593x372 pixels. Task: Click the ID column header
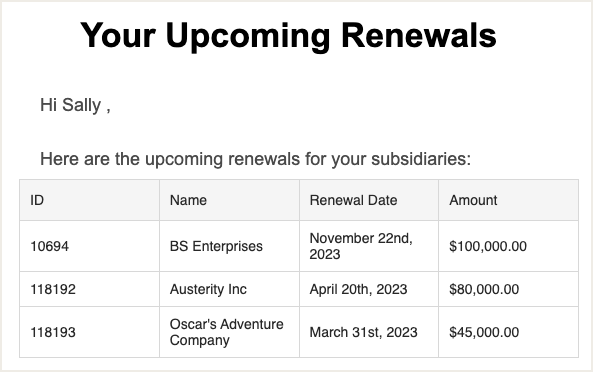coord(90,200)
